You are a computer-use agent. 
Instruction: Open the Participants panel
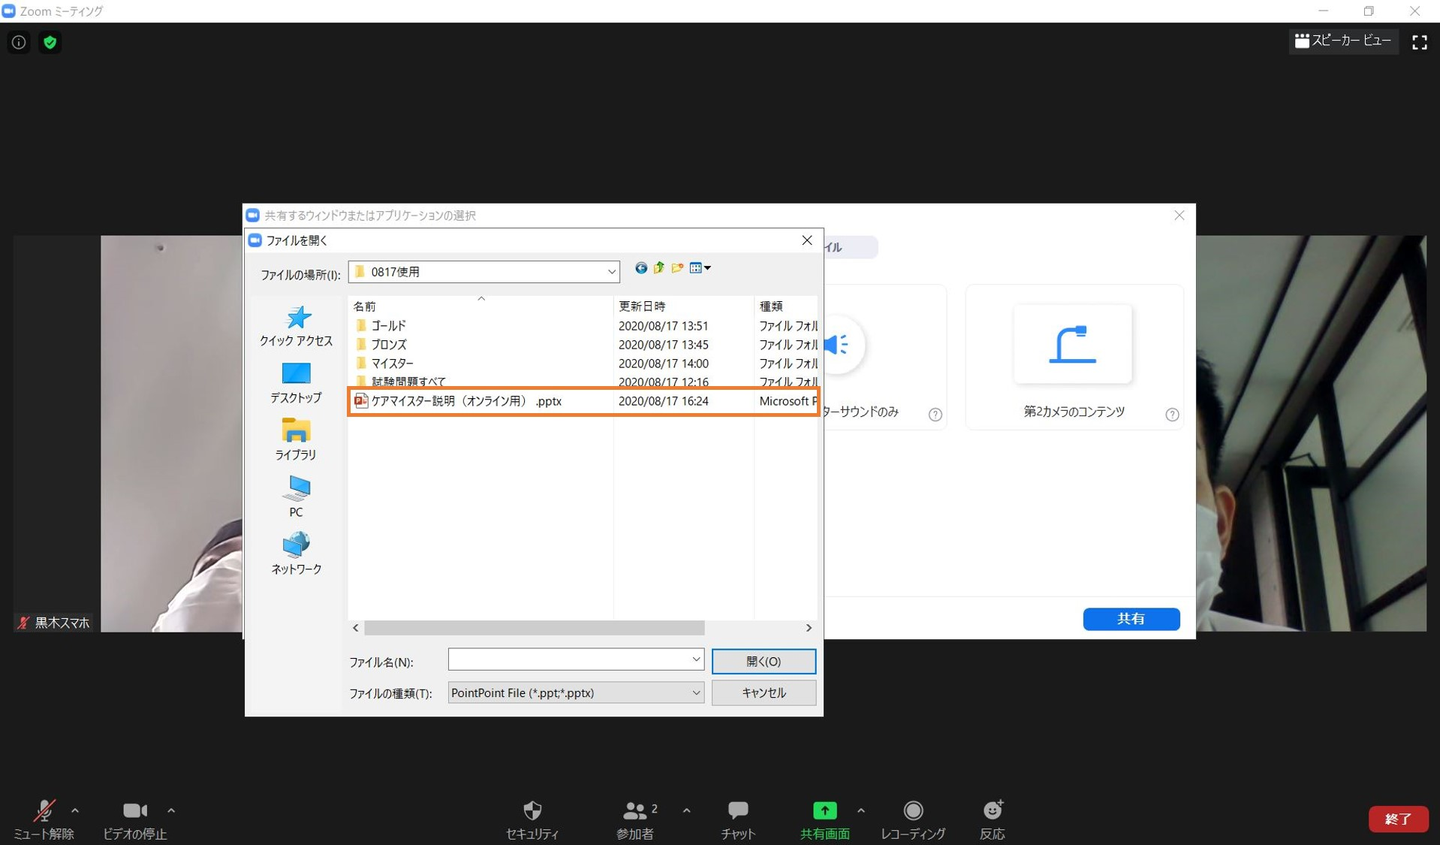[635, 811]
